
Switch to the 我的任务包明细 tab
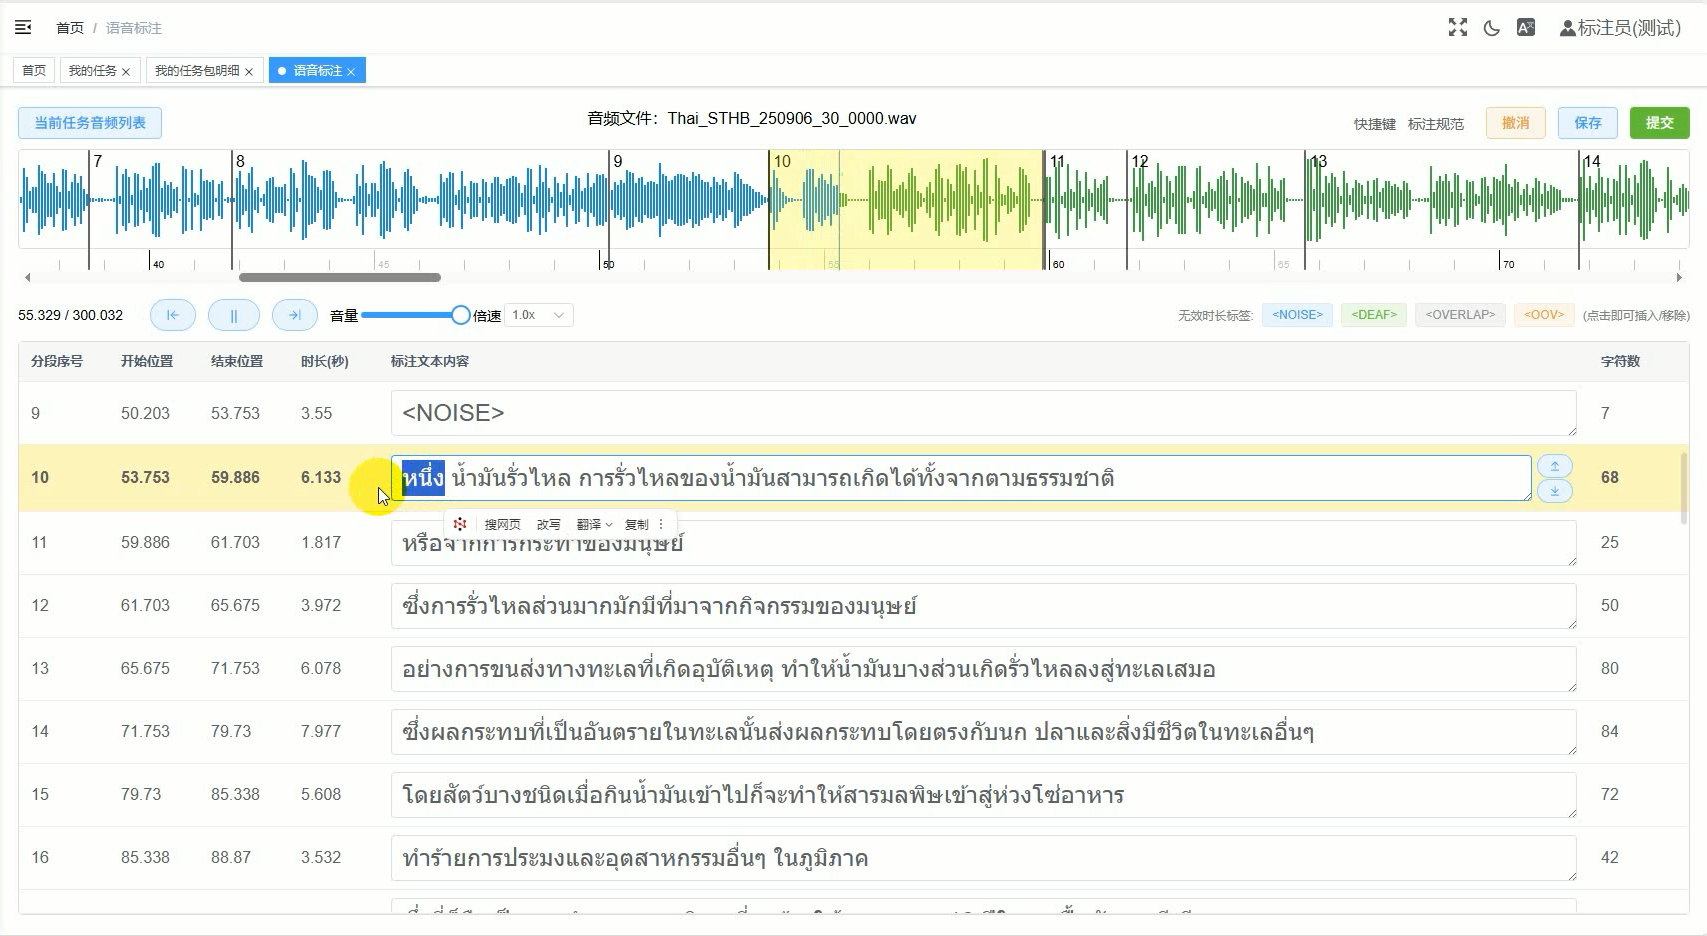(197, 70)
